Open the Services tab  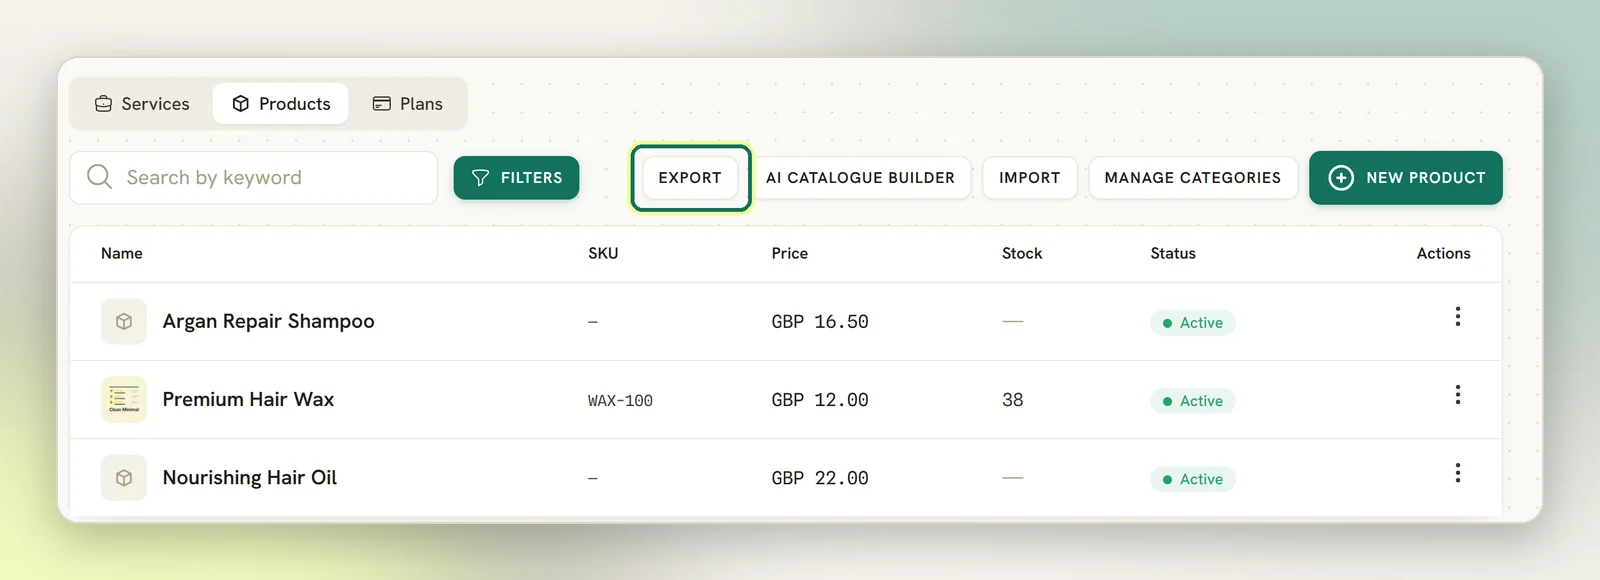(x=142, y=104)
